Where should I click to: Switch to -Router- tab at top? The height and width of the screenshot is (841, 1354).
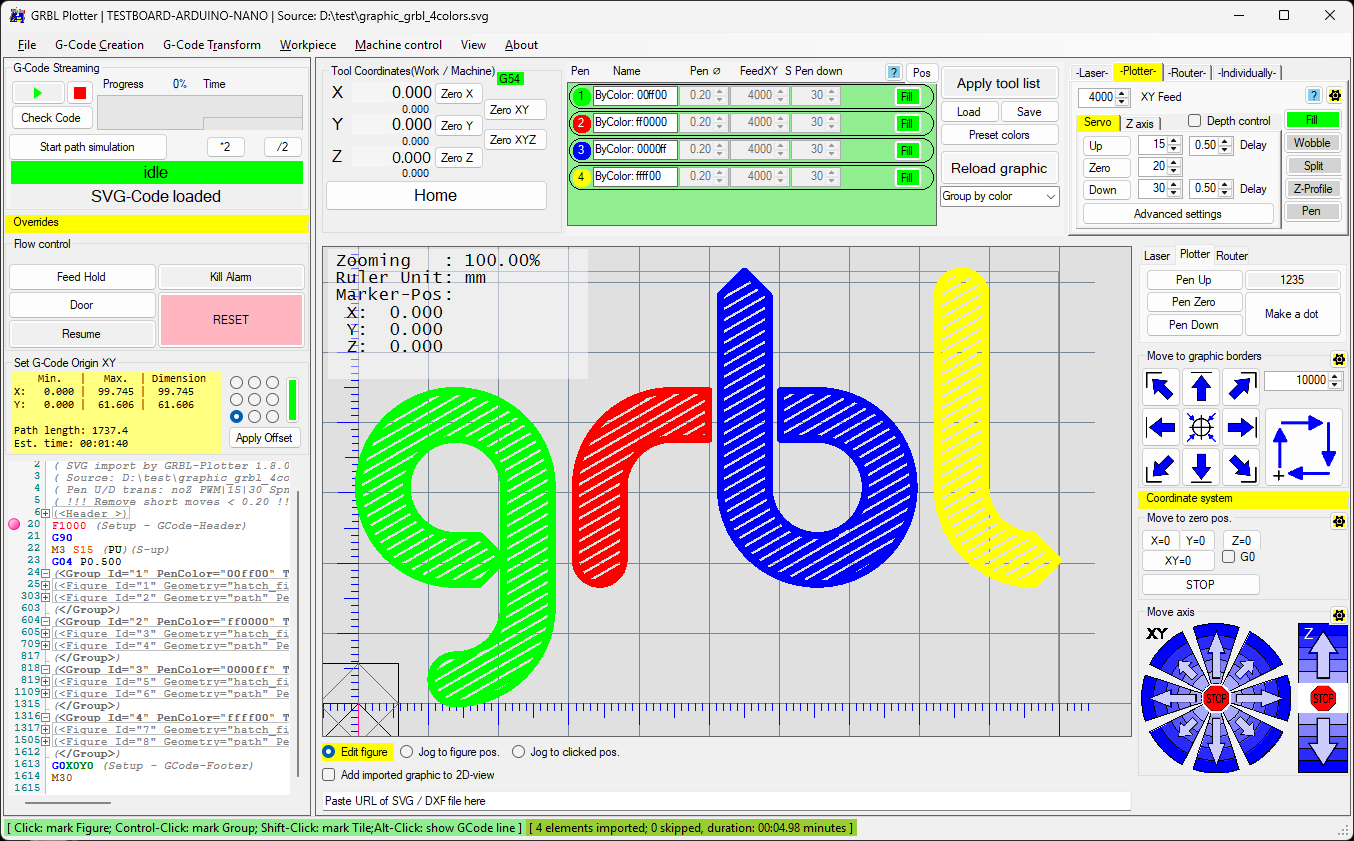[1188, 72]
